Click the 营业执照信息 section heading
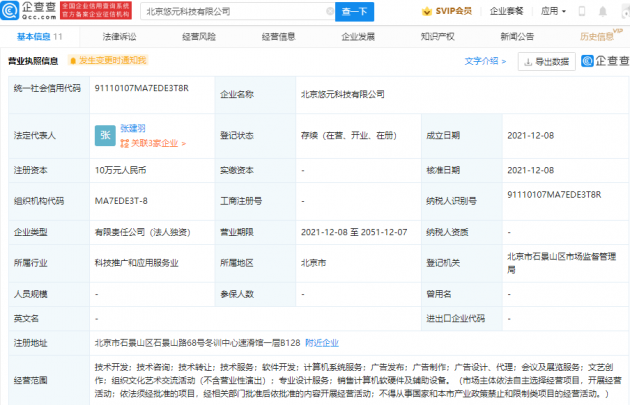The height and width of the screenshot is (405, 630). 33,61
